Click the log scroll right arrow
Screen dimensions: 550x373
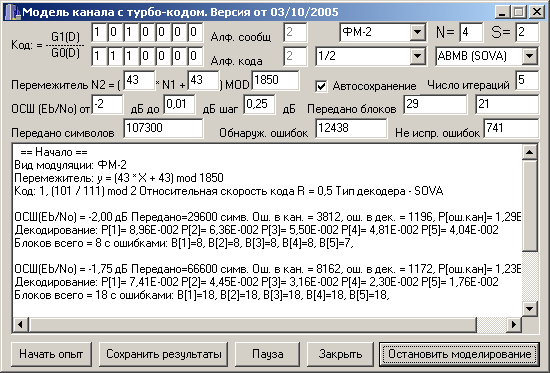[514, 325]
